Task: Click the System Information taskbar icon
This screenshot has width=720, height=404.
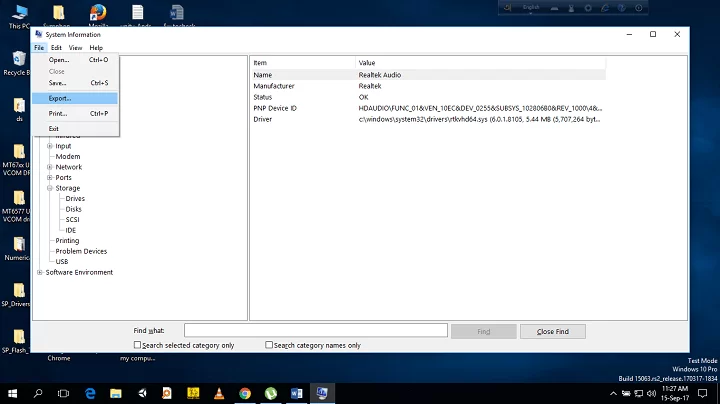Action: coord(322,393)
